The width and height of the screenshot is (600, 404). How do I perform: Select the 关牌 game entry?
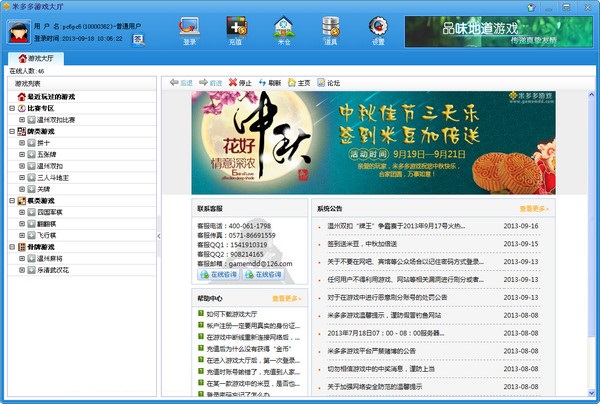pyautogui.click(x=44, y=189)
